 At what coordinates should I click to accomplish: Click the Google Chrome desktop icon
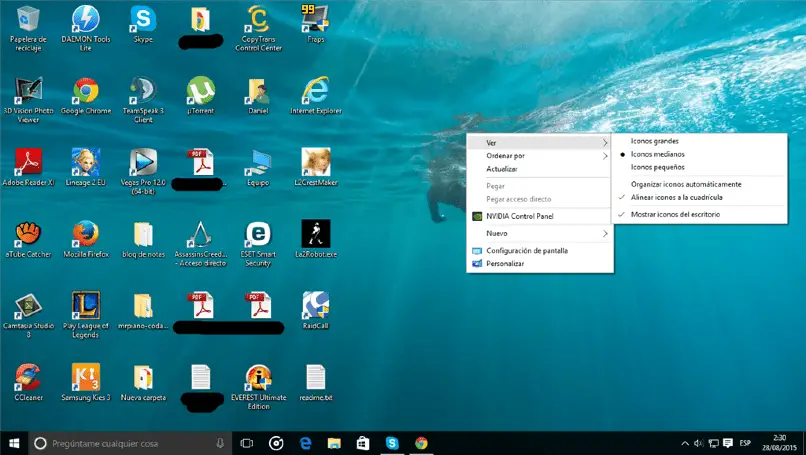pyautogui.click(x=86, y=91)
